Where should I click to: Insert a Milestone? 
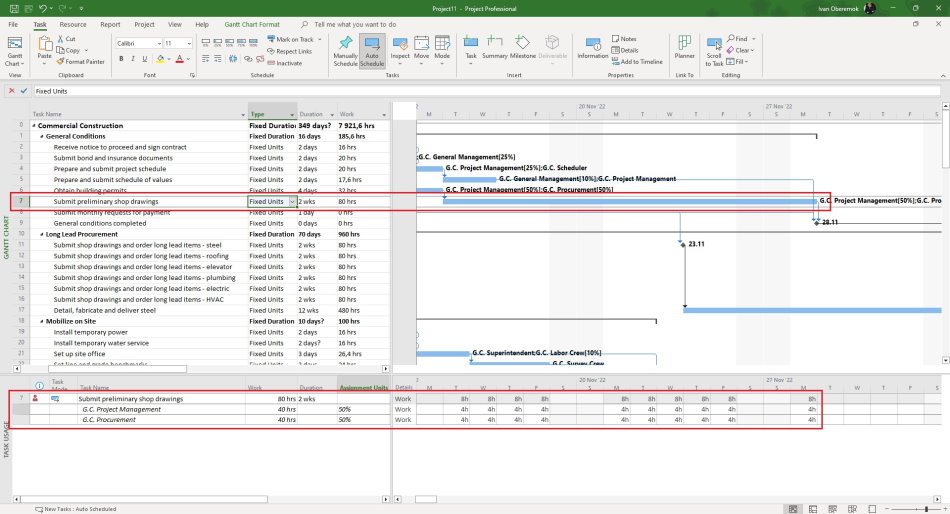pyautogui.click(x=522, y=48)
